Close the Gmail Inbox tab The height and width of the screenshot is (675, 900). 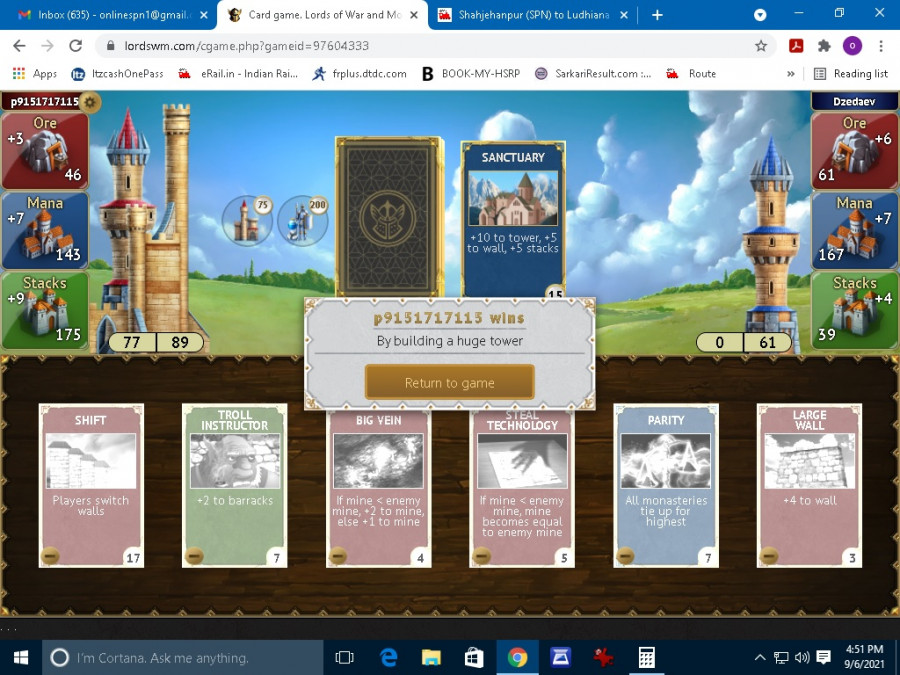(204, 15)
